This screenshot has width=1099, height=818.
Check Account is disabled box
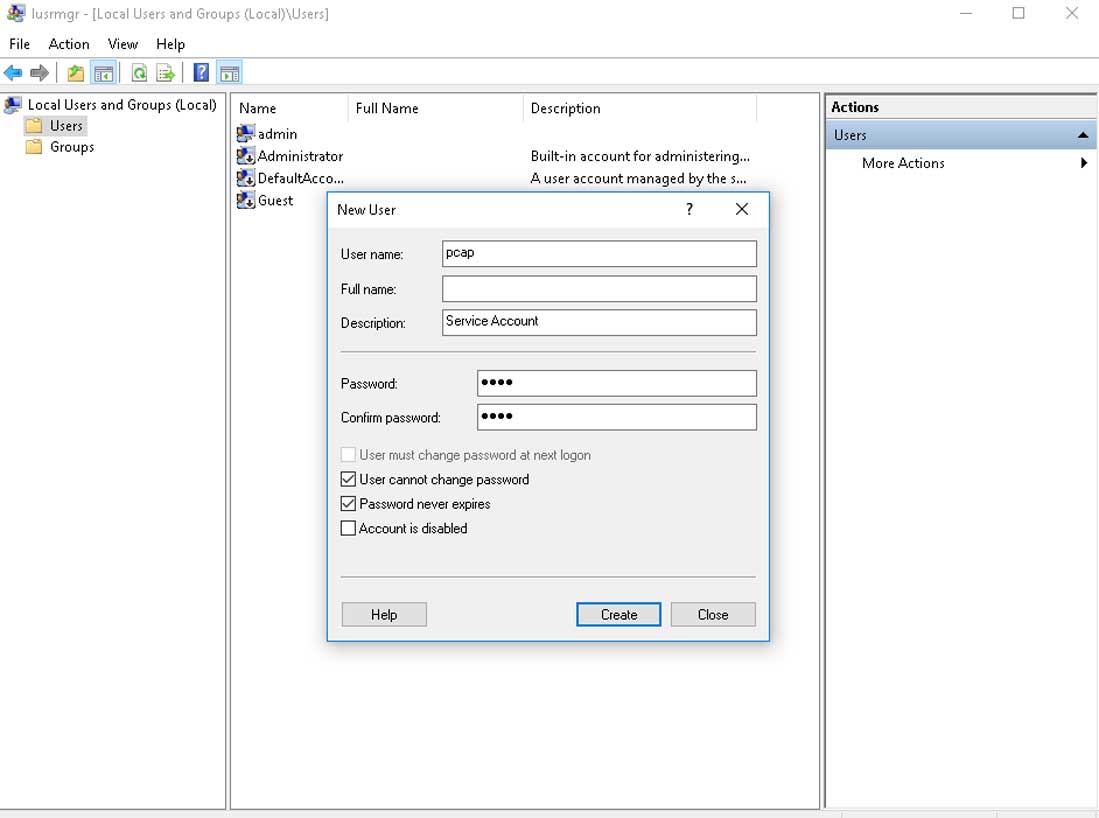[348, 528]
